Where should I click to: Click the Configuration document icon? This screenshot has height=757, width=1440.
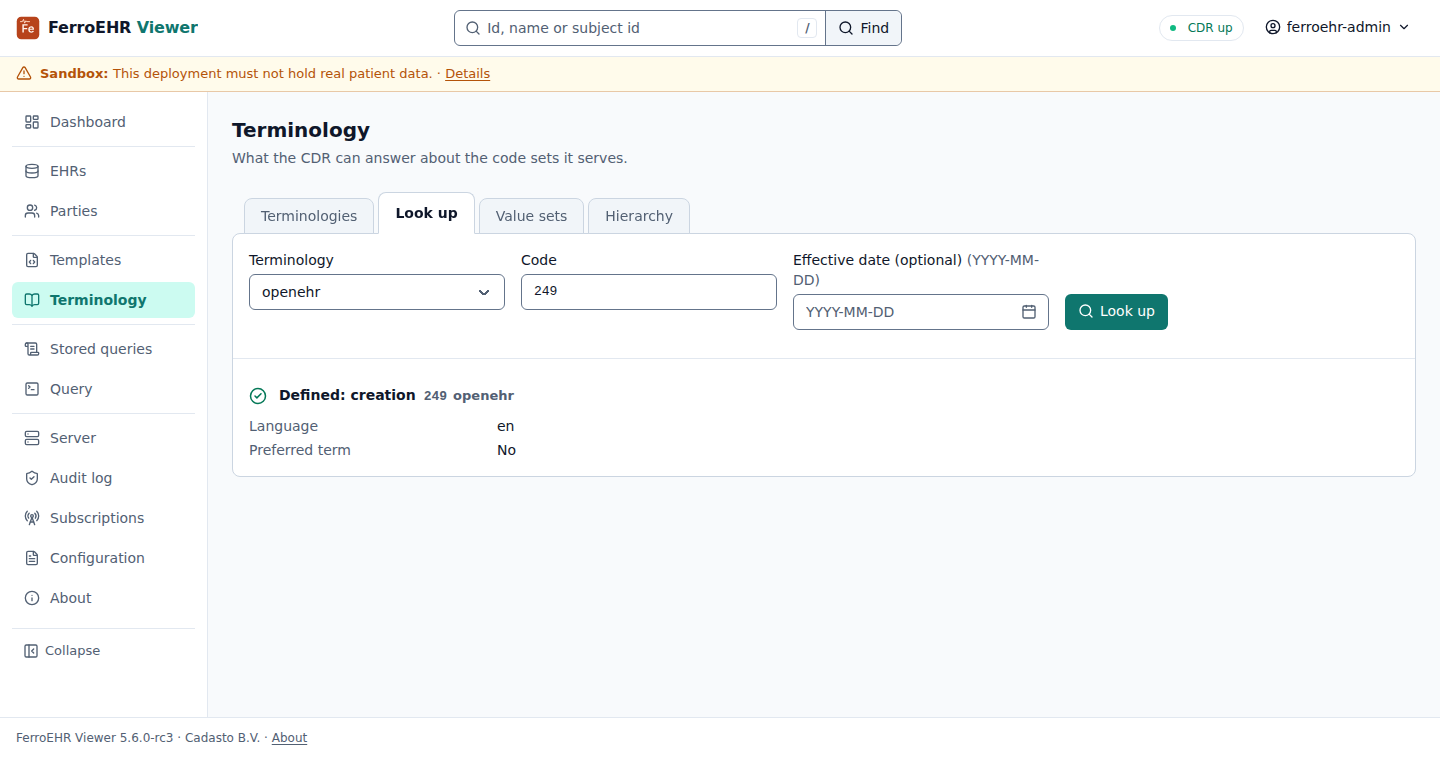[32, 558]
